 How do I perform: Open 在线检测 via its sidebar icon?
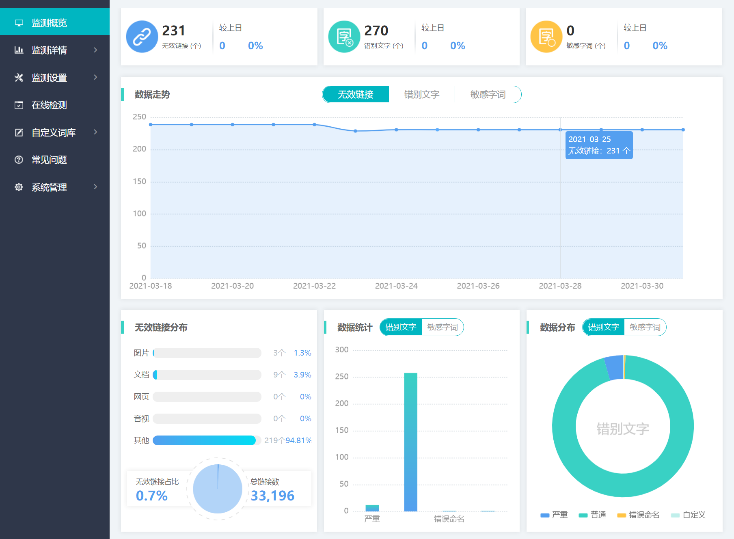(x=19, y=104)
